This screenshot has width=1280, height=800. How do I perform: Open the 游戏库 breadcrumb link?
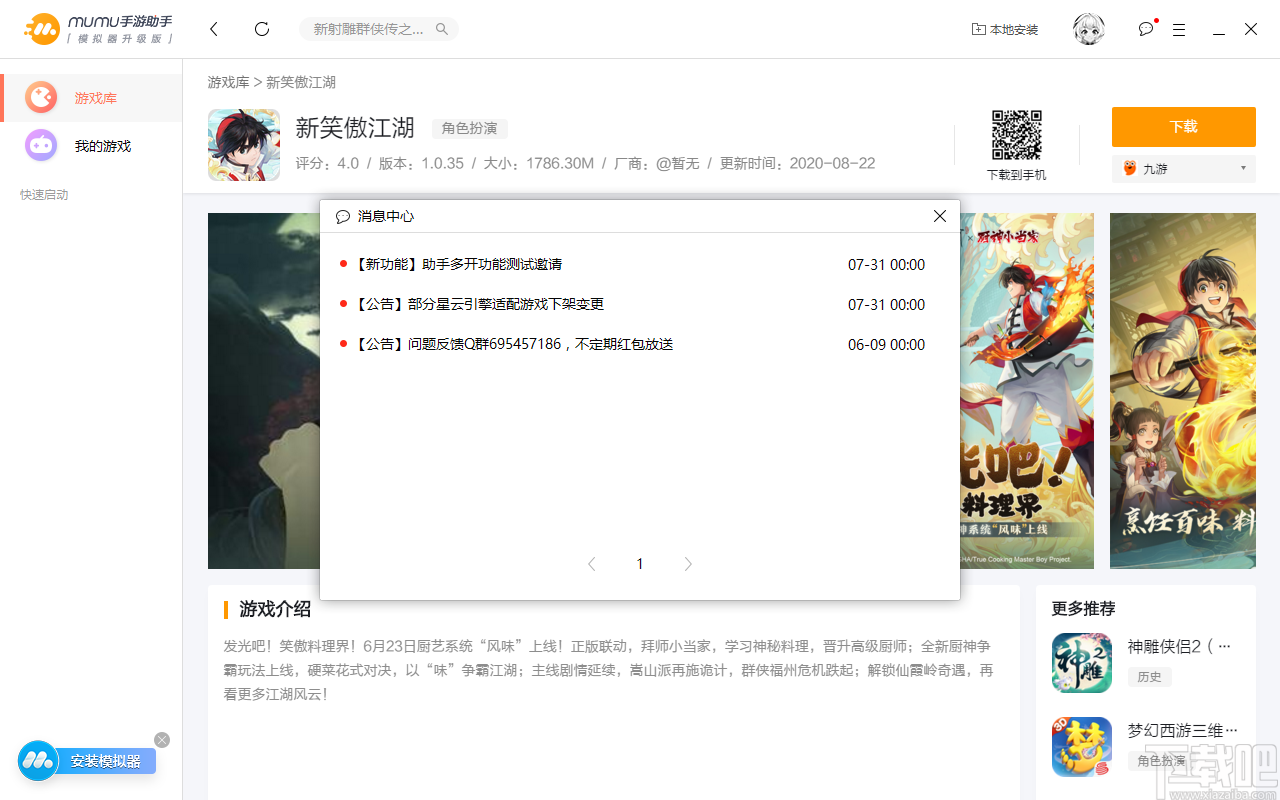tap(228, 81)
